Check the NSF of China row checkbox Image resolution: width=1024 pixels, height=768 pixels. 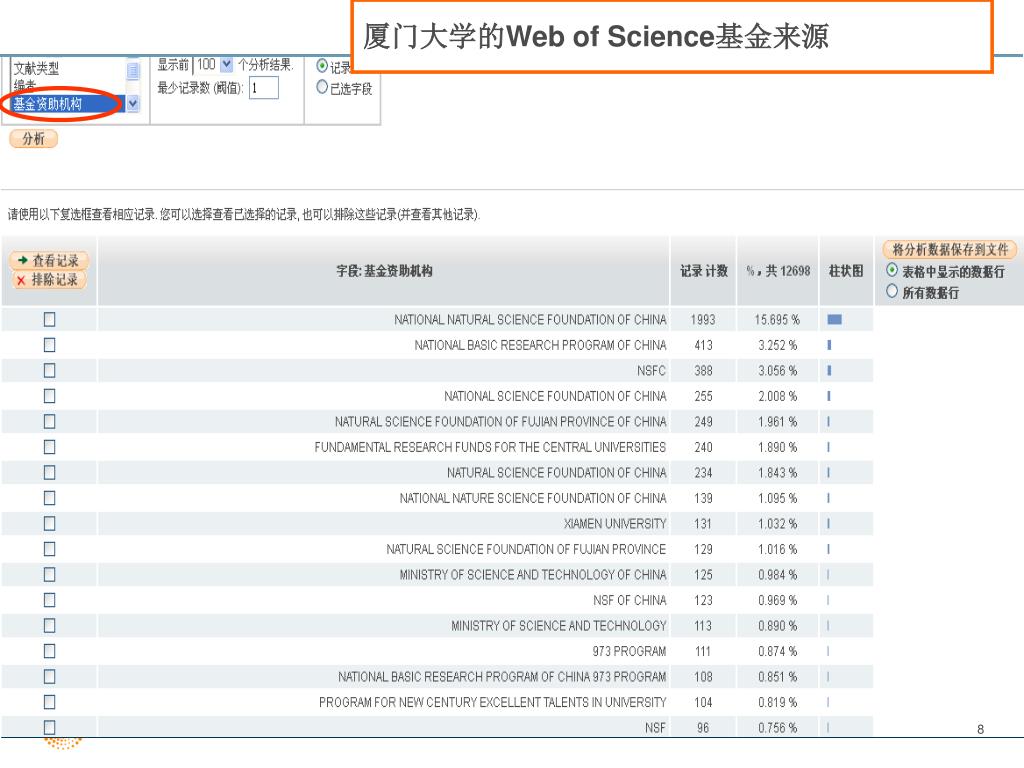[50, 600]
